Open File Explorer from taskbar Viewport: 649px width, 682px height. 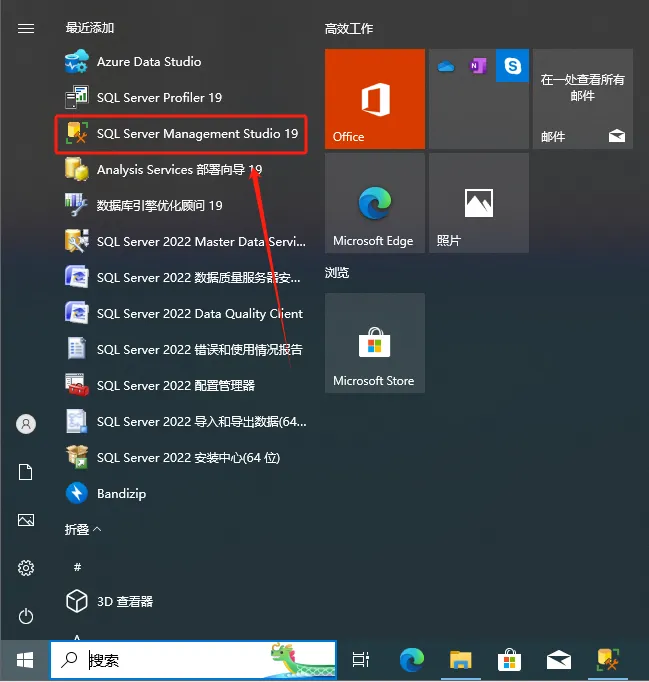tap(460, 660)
